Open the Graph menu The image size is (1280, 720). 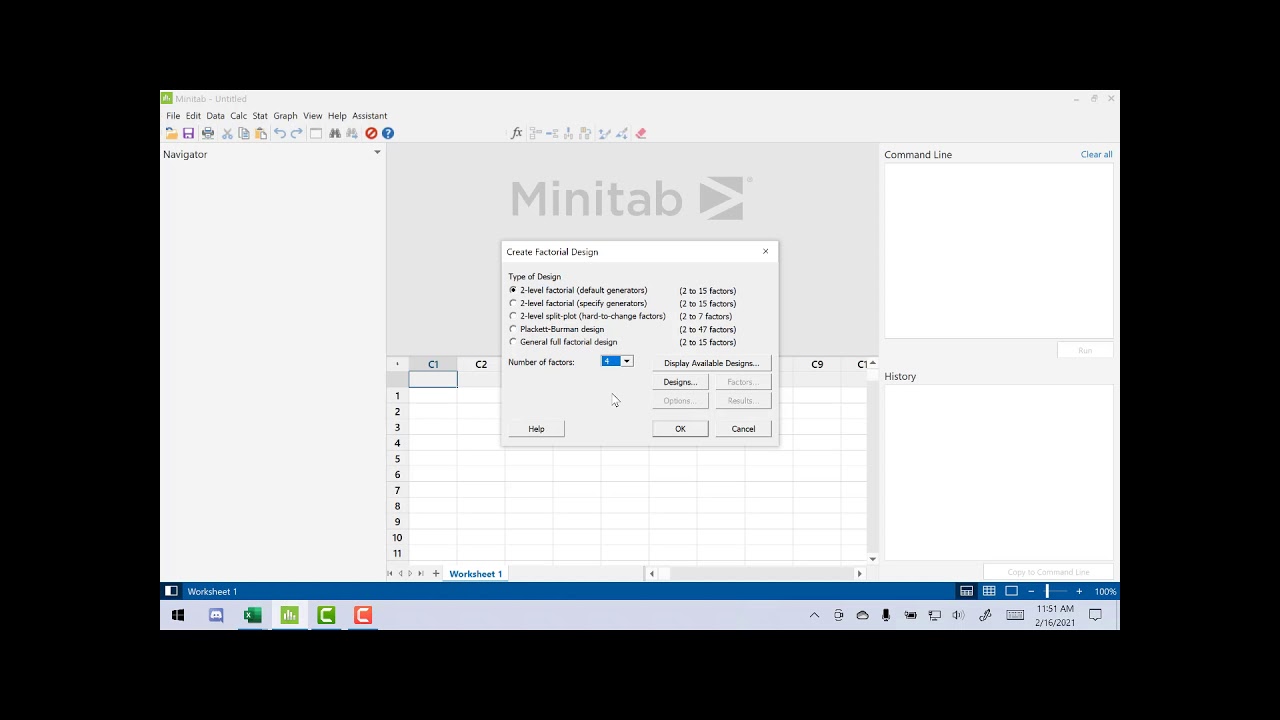click(285, 116)
